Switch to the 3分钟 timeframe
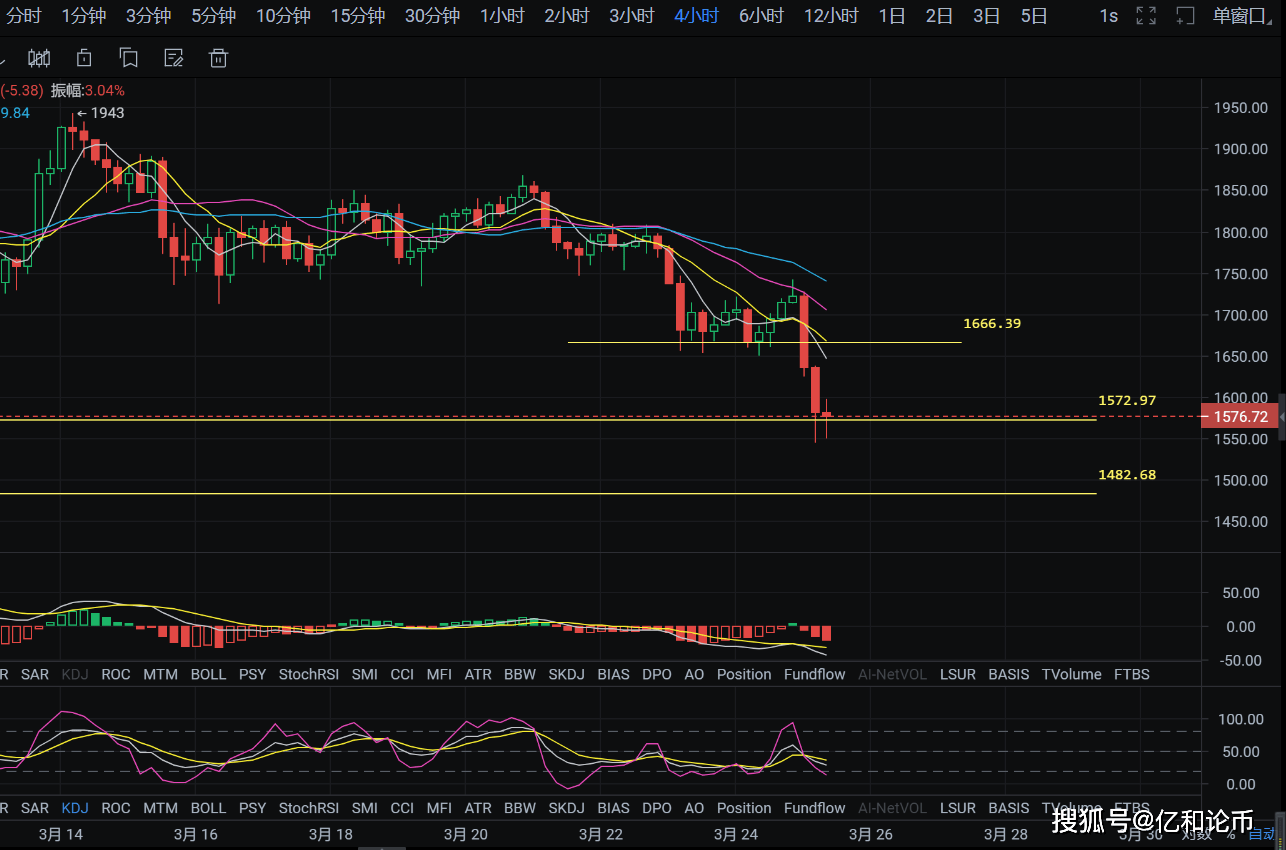The height and width of the screenshot is (850, 1286). click(148, 16)
